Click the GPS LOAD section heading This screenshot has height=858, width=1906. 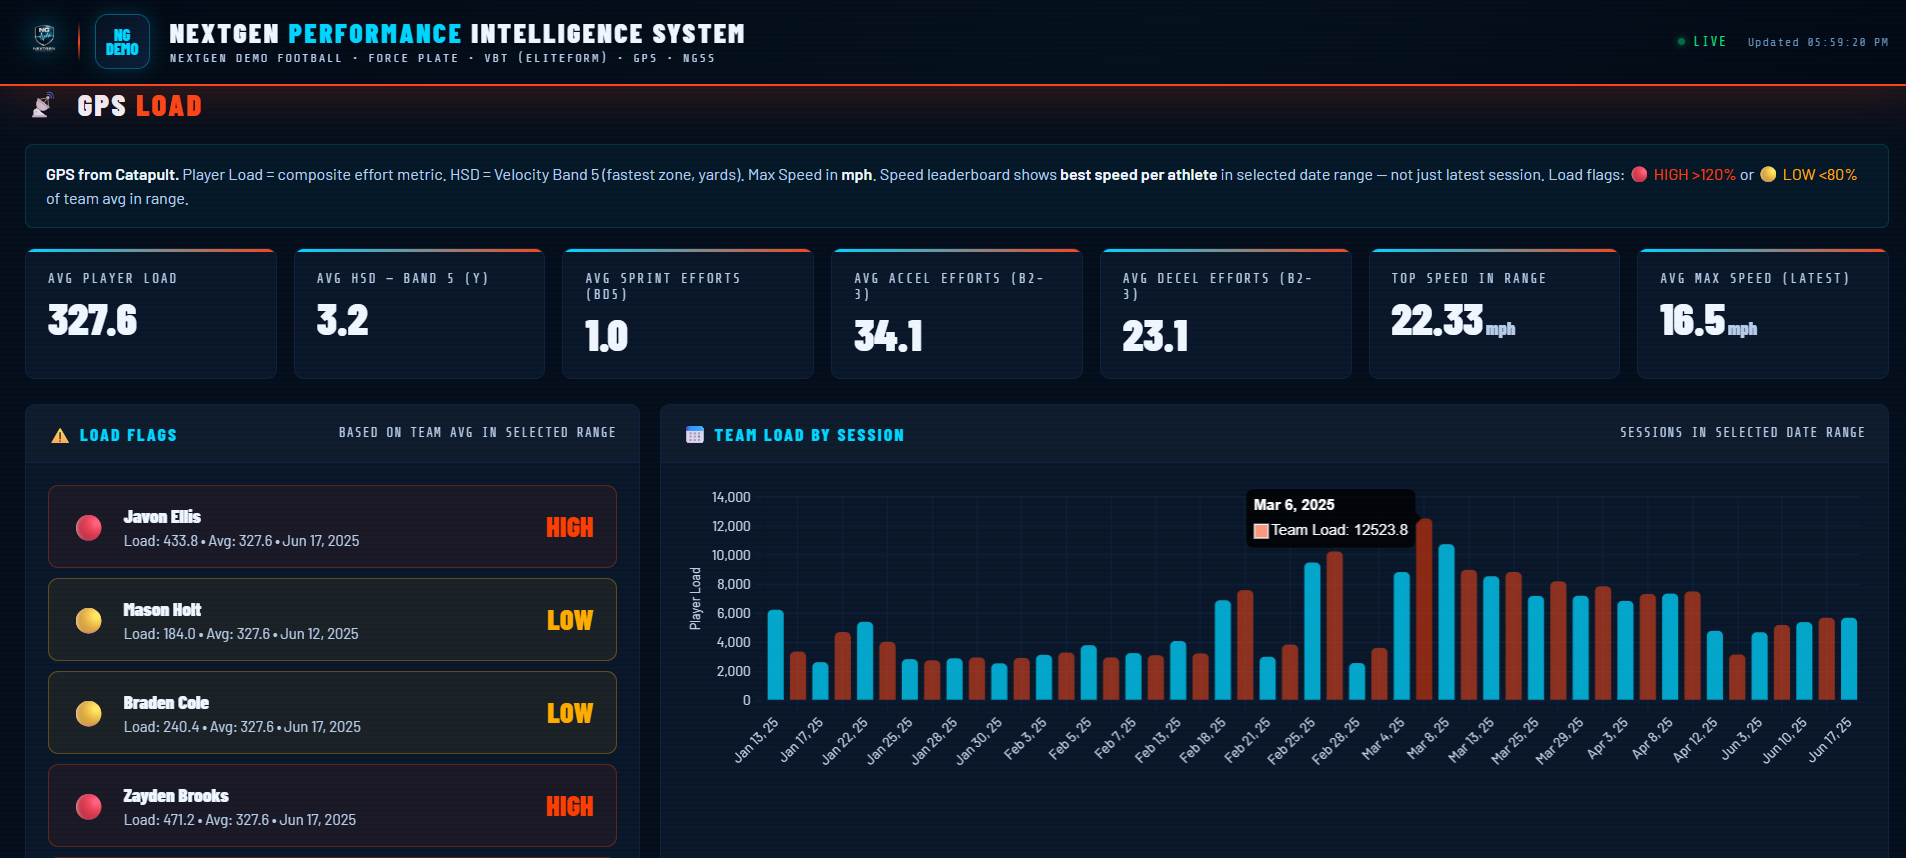(x=140, y=106)
